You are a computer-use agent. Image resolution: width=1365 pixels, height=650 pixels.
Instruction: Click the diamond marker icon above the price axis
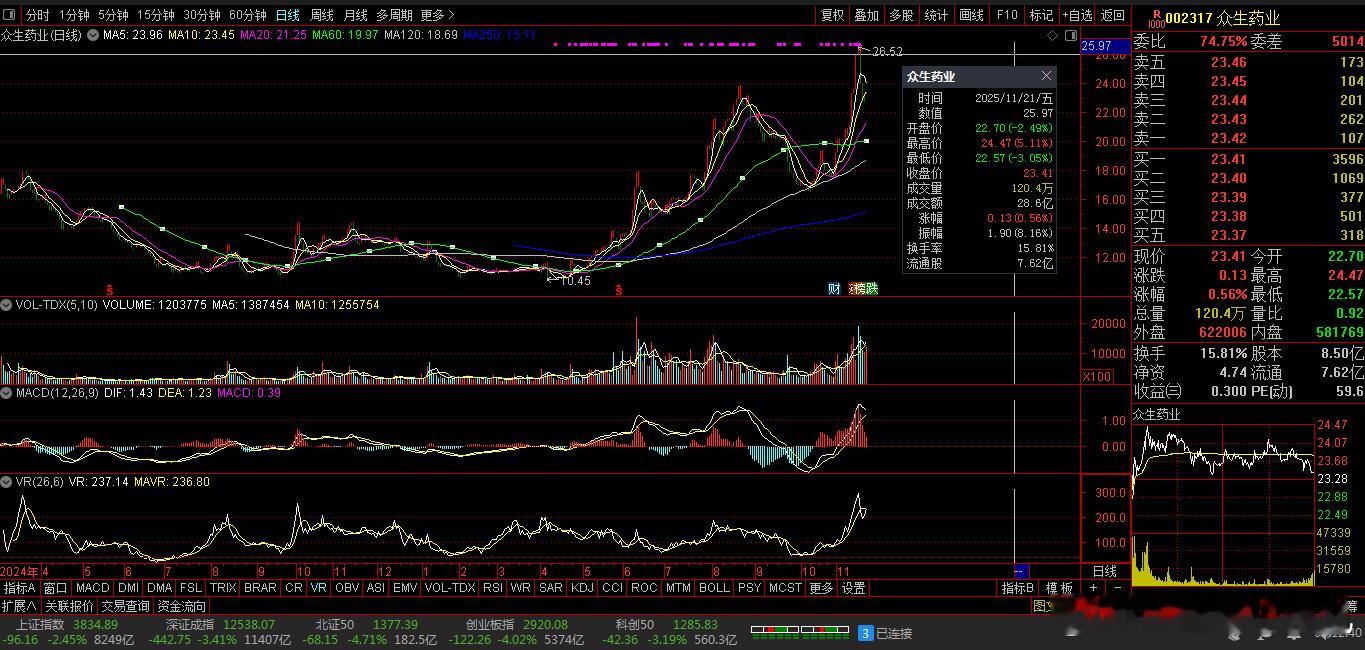point(1052,36)
